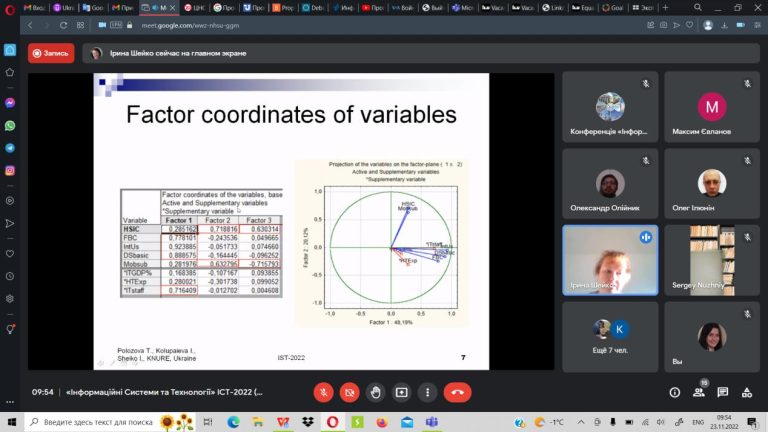Screen dimensions: 768x432
Task: Open notification center in taskbar
Action: [x=753, y=422]
